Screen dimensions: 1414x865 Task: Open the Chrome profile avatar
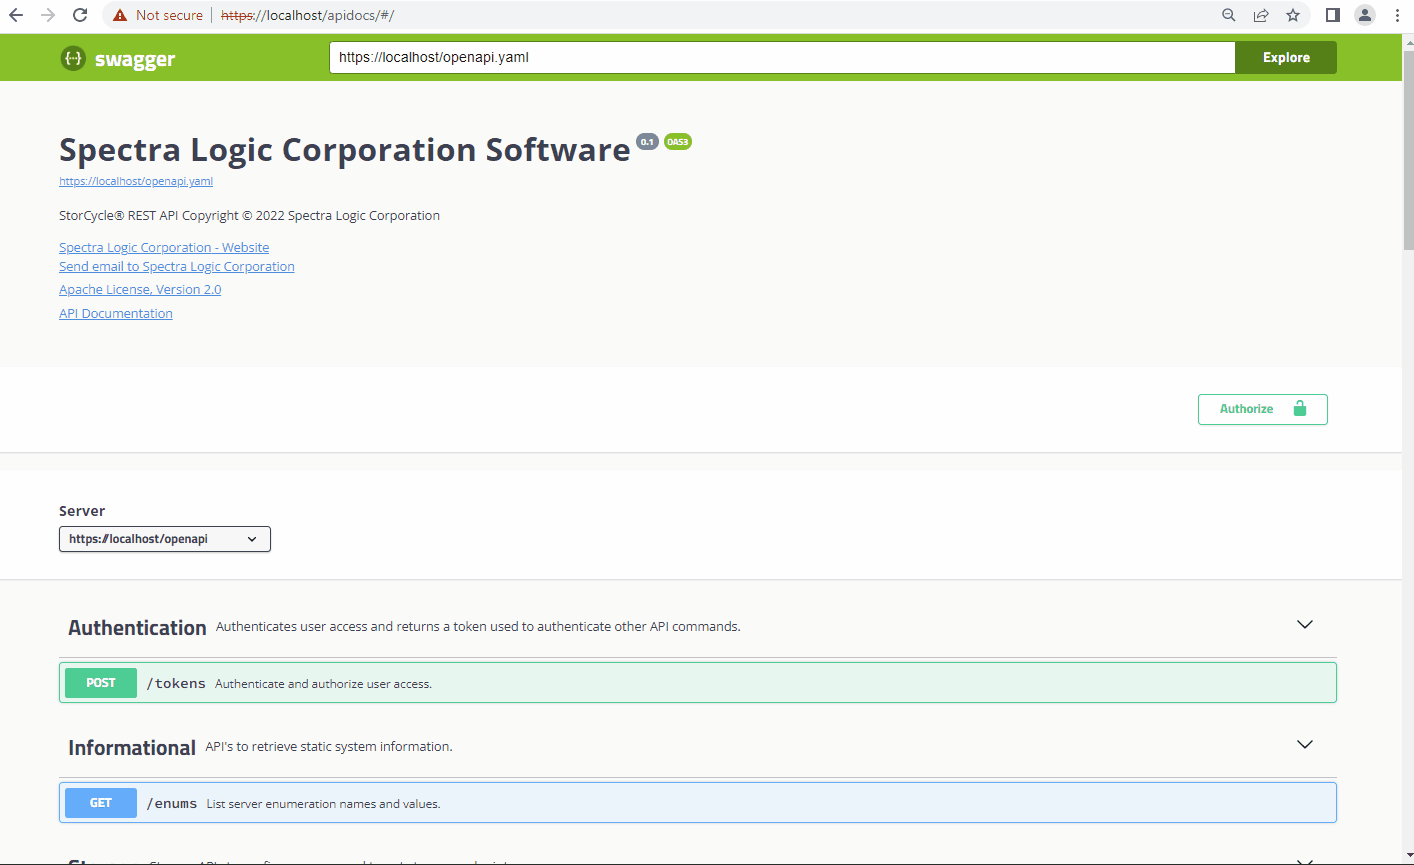[1365, 15]
